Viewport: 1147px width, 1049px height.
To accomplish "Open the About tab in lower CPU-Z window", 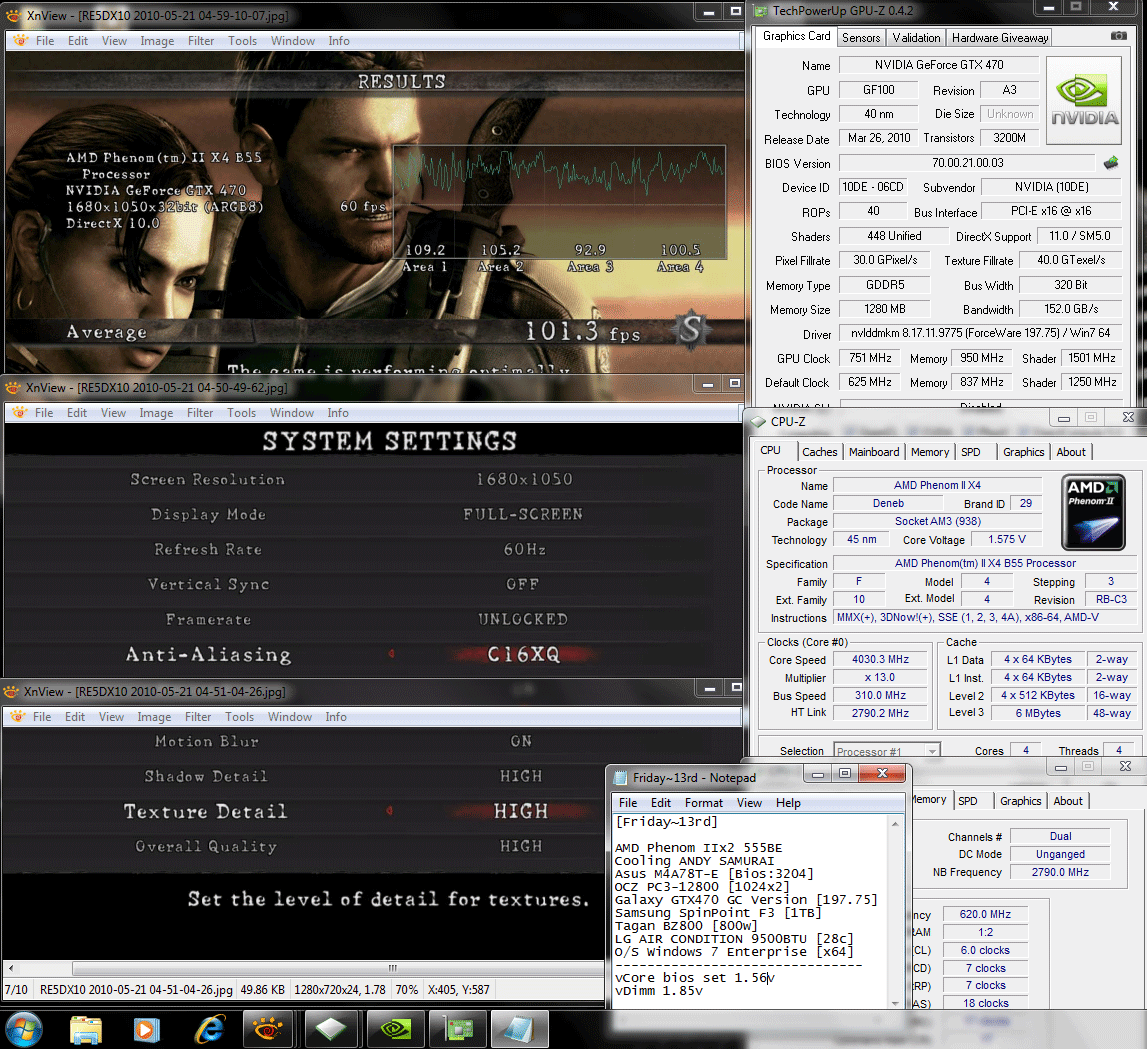I will pos(1068,801).
